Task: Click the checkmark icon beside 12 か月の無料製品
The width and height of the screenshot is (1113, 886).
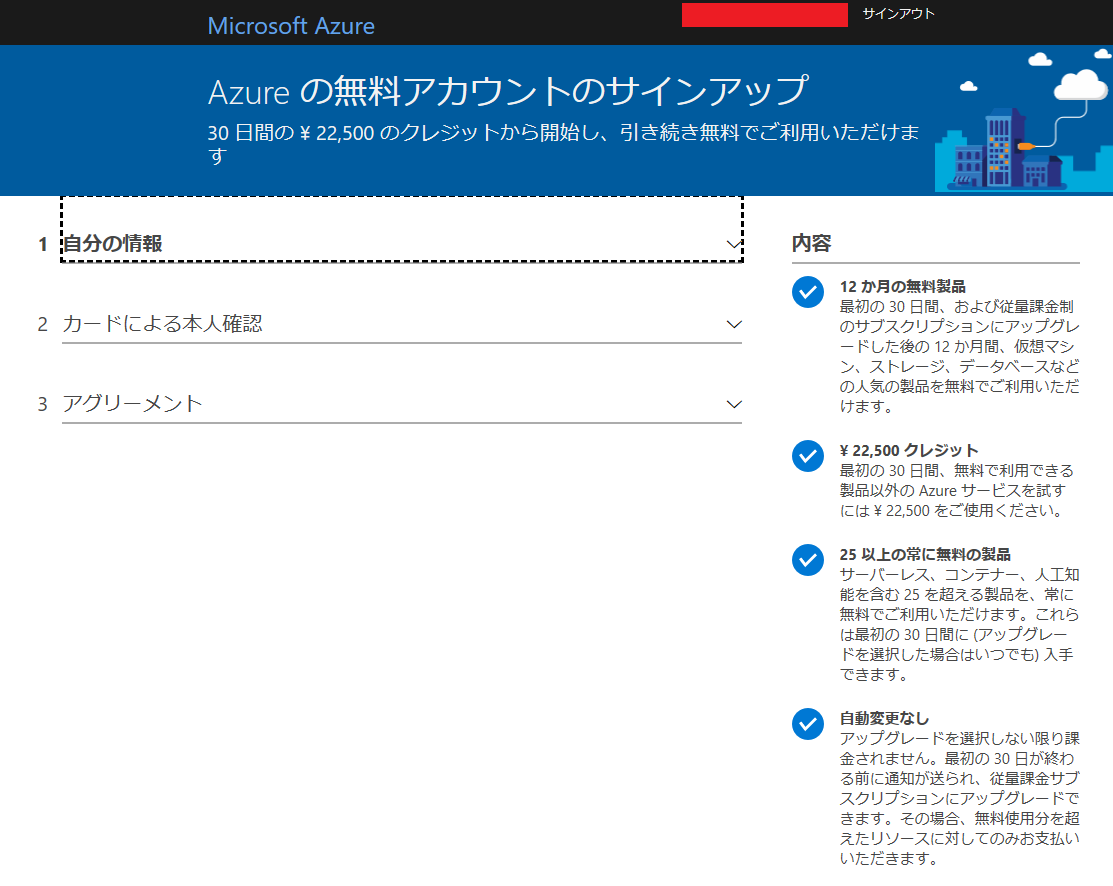Action: 807,293
